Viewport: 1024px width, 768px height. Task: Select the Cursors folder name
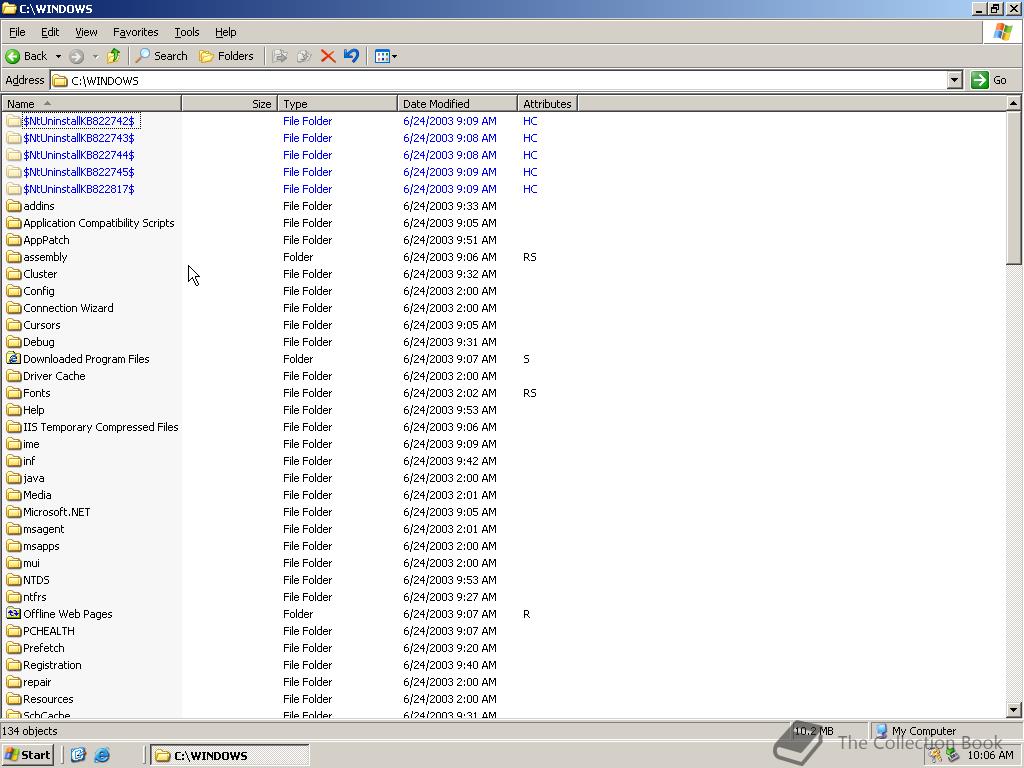tap(42, 325)
